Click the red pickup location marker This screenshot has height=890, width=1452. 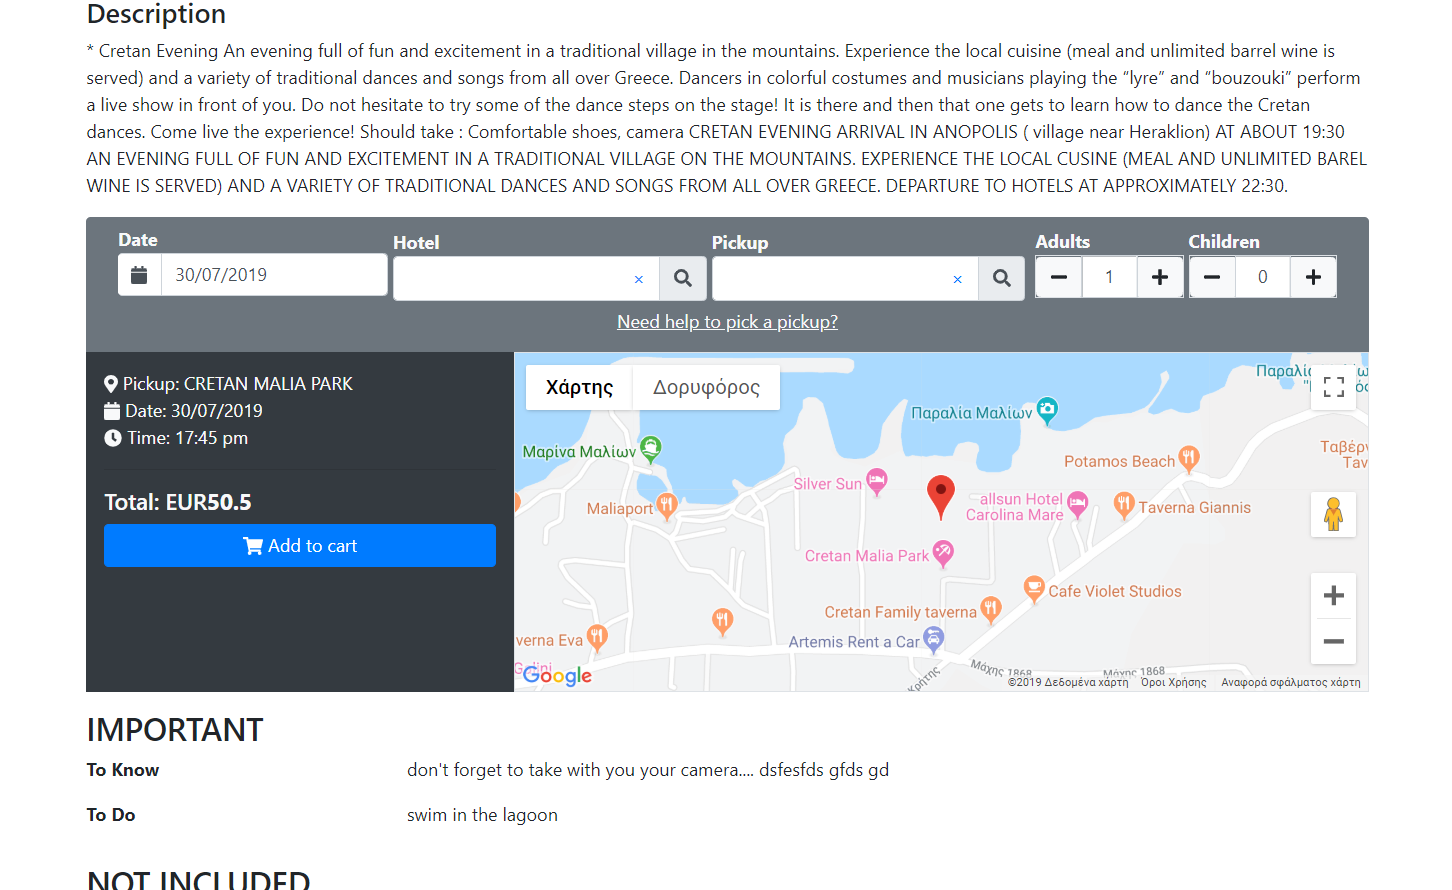[x=940, y=495]
